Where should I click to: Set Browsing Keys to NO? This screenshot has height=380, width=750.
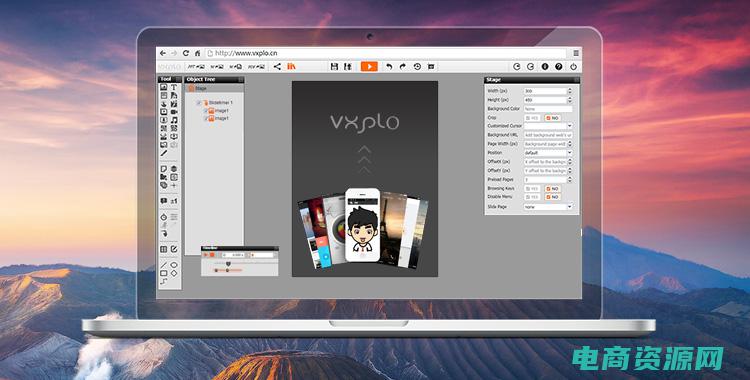pos(552,189)
